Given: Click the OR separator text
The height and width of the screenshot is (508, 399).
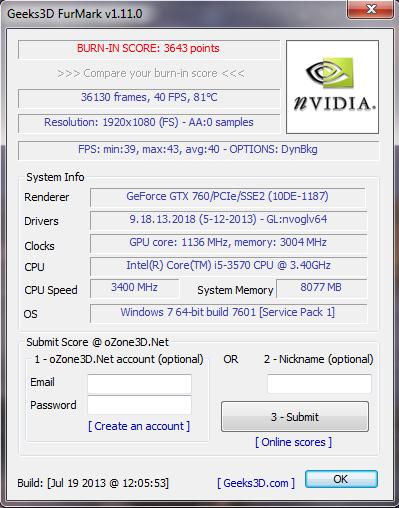Looking at the screenshot, I should tap(231, 359).
